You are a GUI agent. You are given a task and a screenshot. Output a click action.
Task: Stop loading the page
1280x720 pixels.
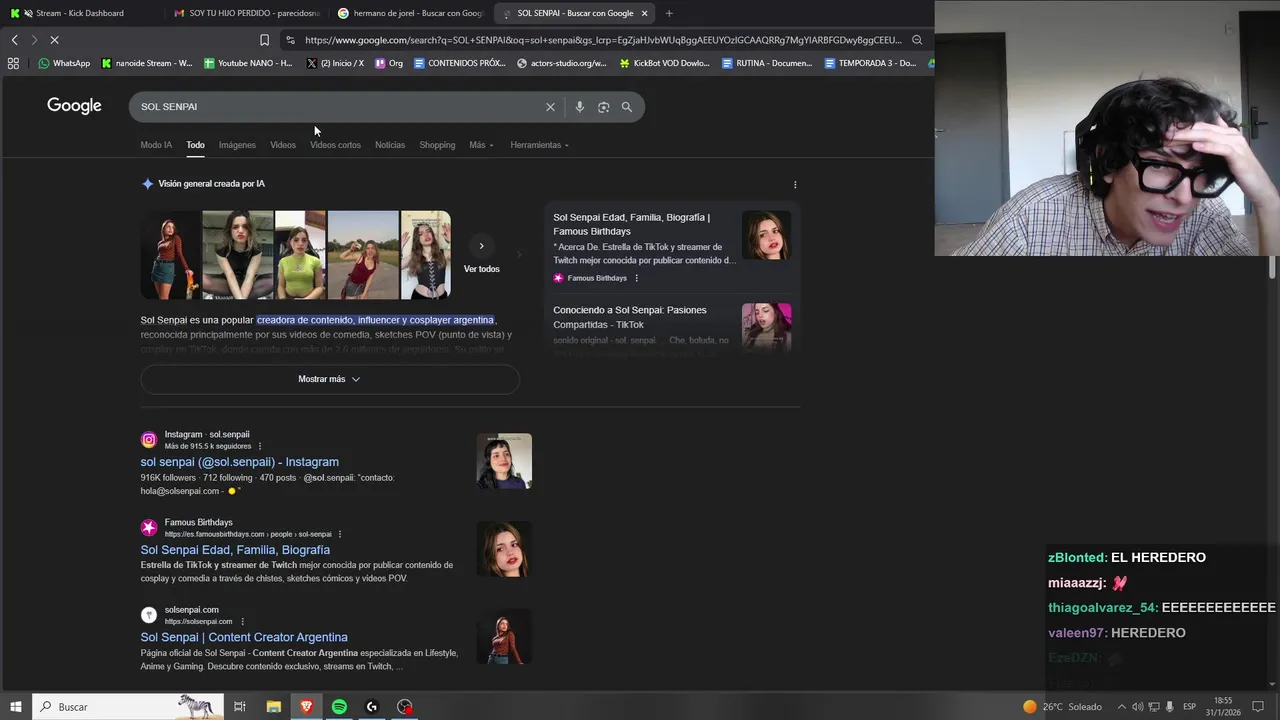click(54, 40)
